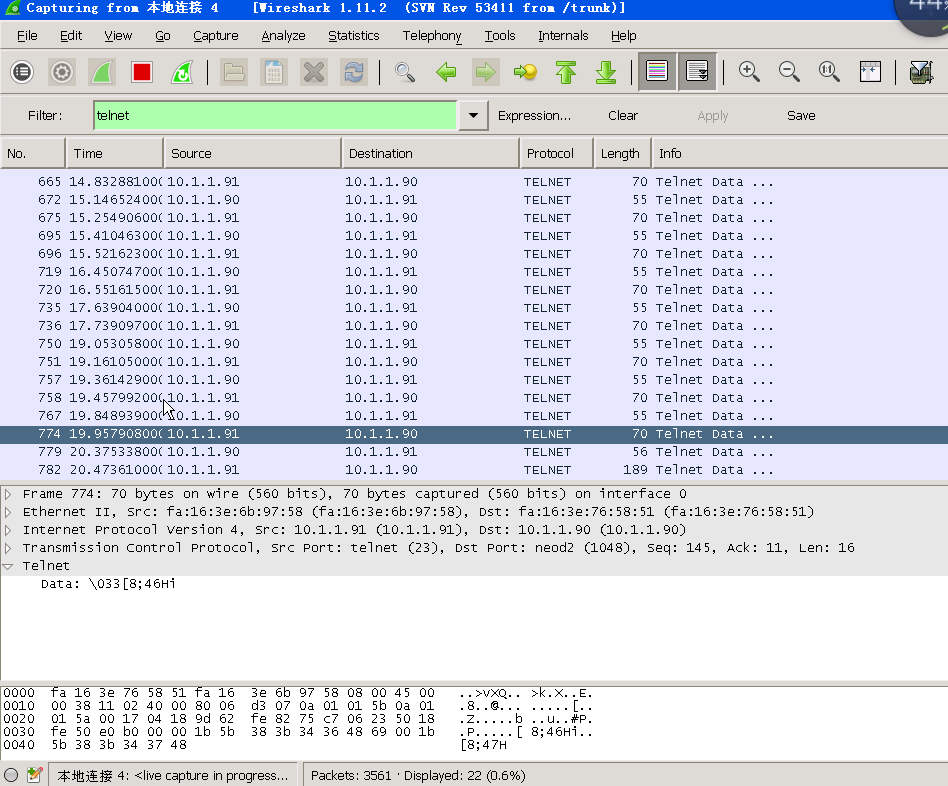Sort by the Destination column header
The width and height of the screenshot is (948, 786).
click(x=430, y=154)
